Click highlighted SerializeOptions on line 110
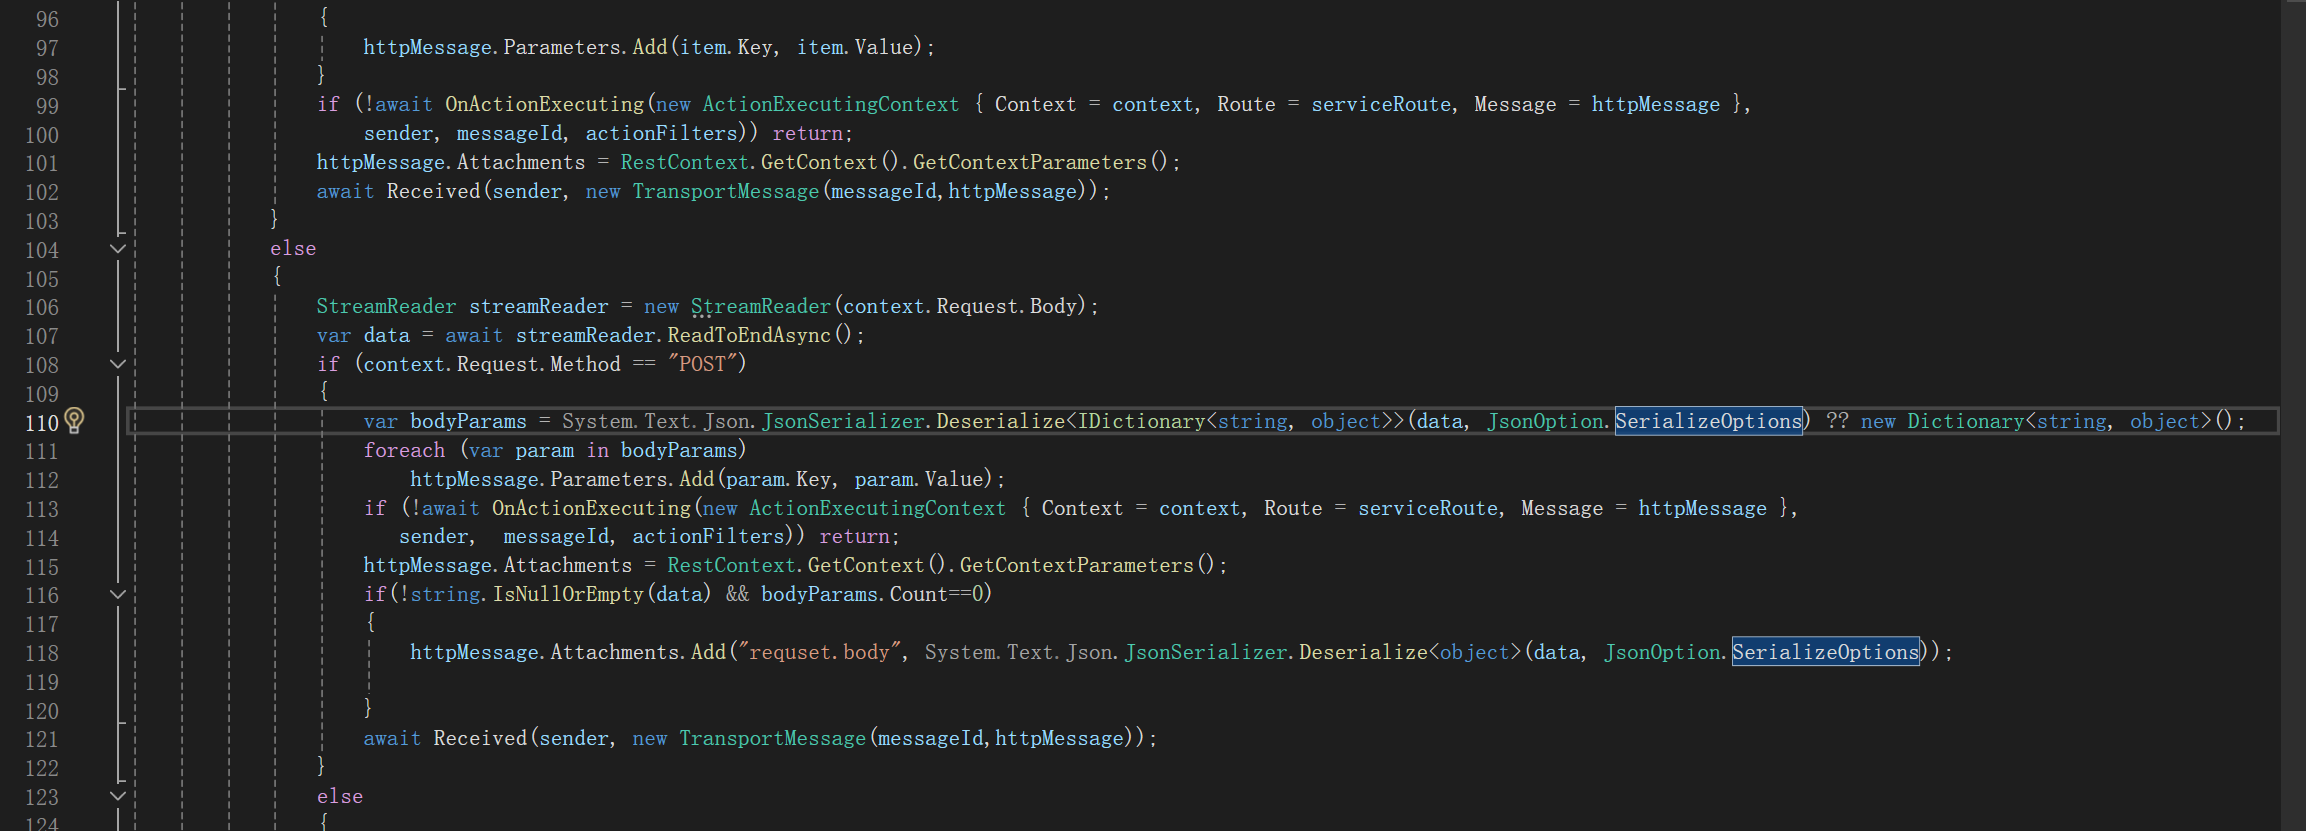This screenshot has height=831, width=2306. [1708, 422]
